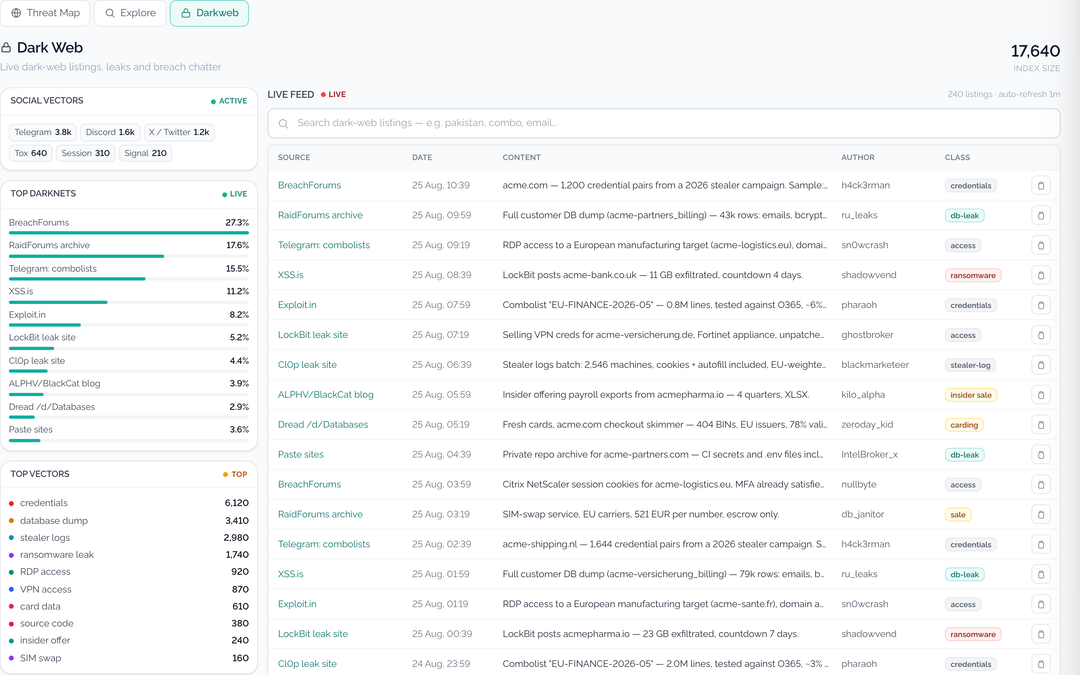This screenshot has width=1080, height=675.
Task: Copy the kilo_alpha insider sale row
Action: click(x=1041, y=395)
